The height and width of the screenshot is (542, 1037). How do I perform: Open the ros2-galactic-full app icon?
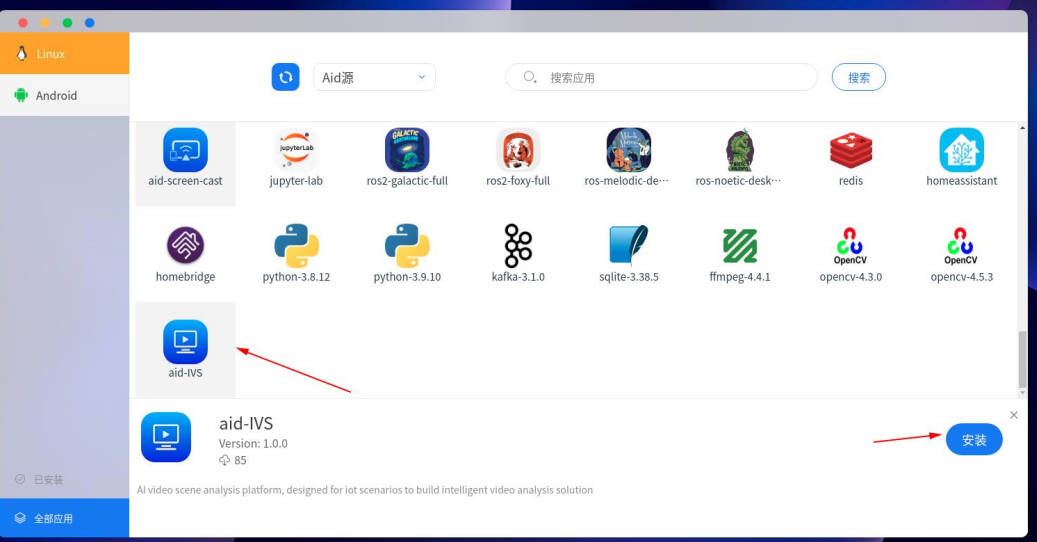407,150
